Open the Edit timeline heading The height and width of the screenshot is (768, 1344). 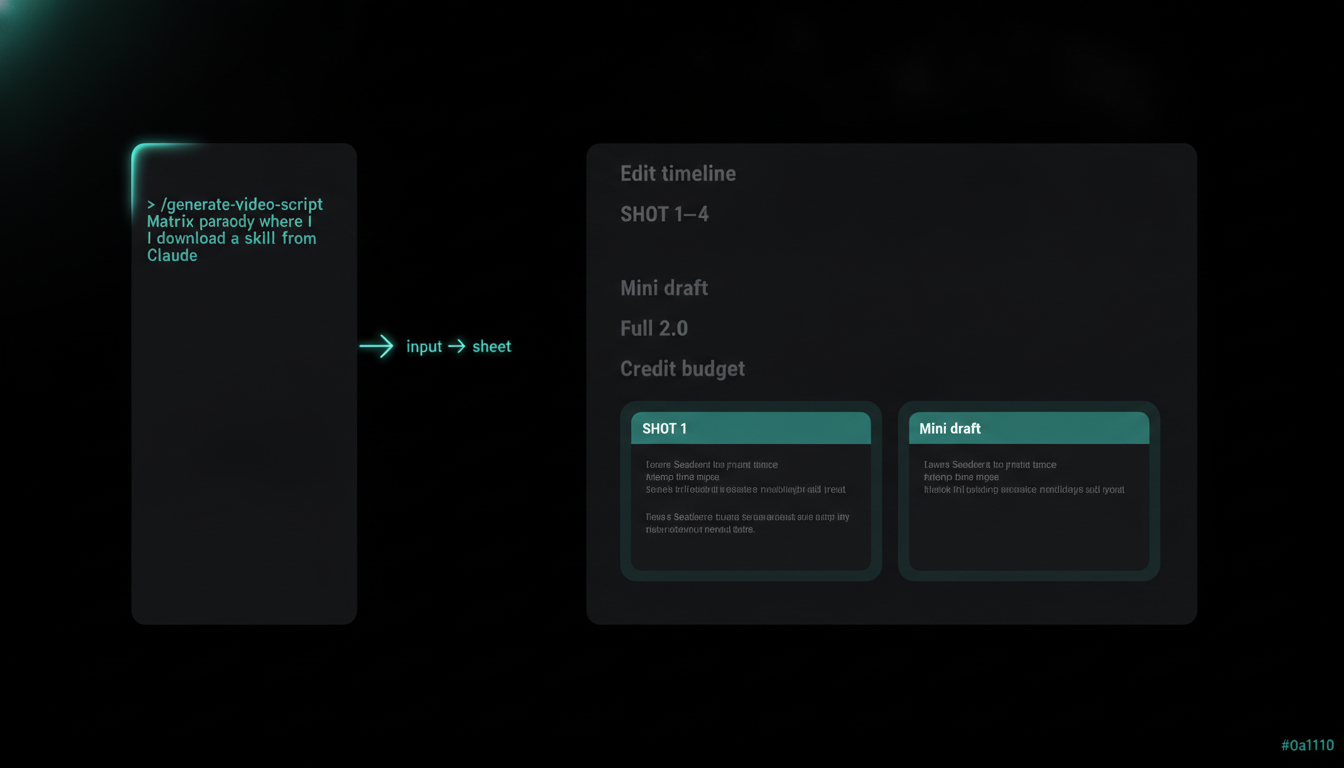tap(678, 173)
